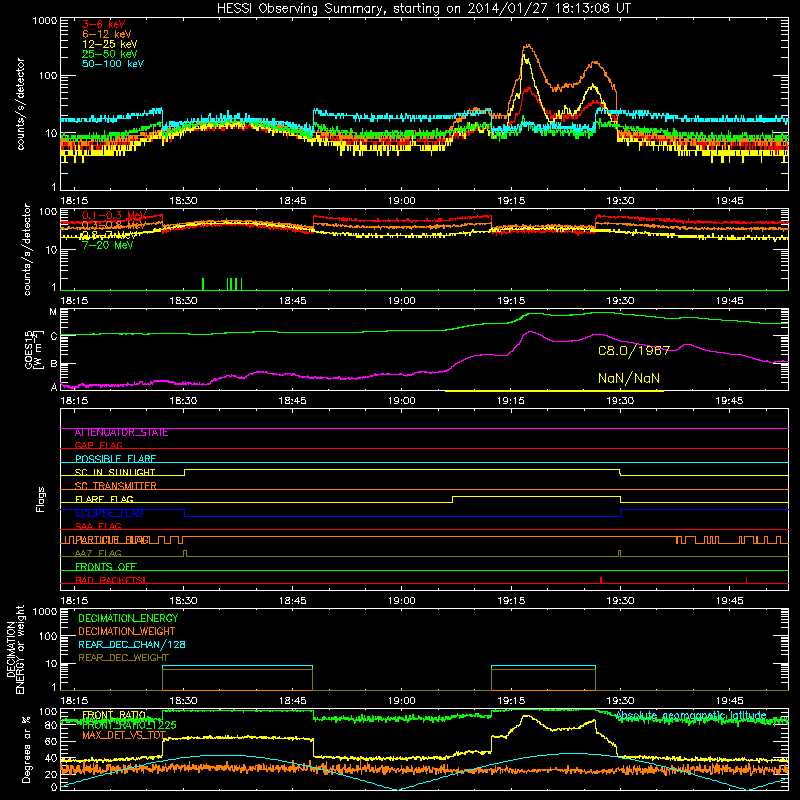This screenshot has height=800, width=800.
Task: Select the Absolute geomagnetic latitude label
Action: tap(691, 716)
